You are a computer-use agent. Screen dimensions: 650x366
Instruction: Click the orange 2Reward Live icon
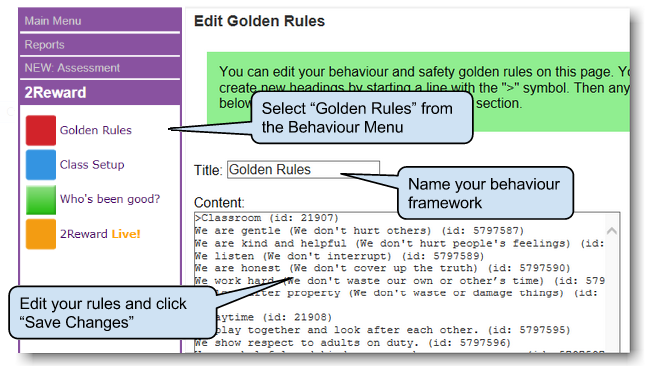point(41,234)
